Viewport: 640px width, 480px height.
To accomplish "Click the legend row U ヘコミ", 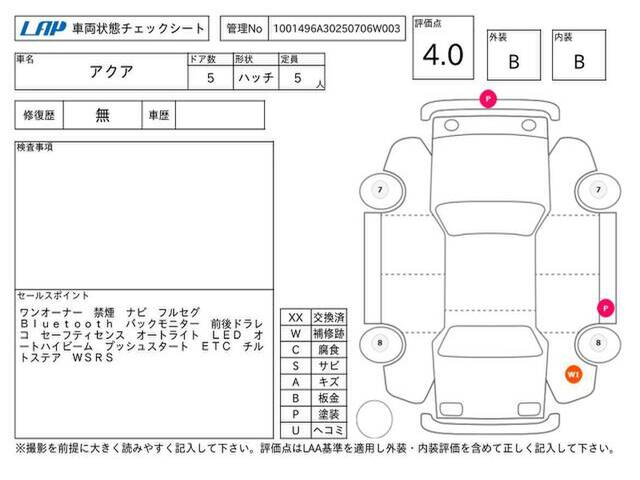I will tap(313, 430).
